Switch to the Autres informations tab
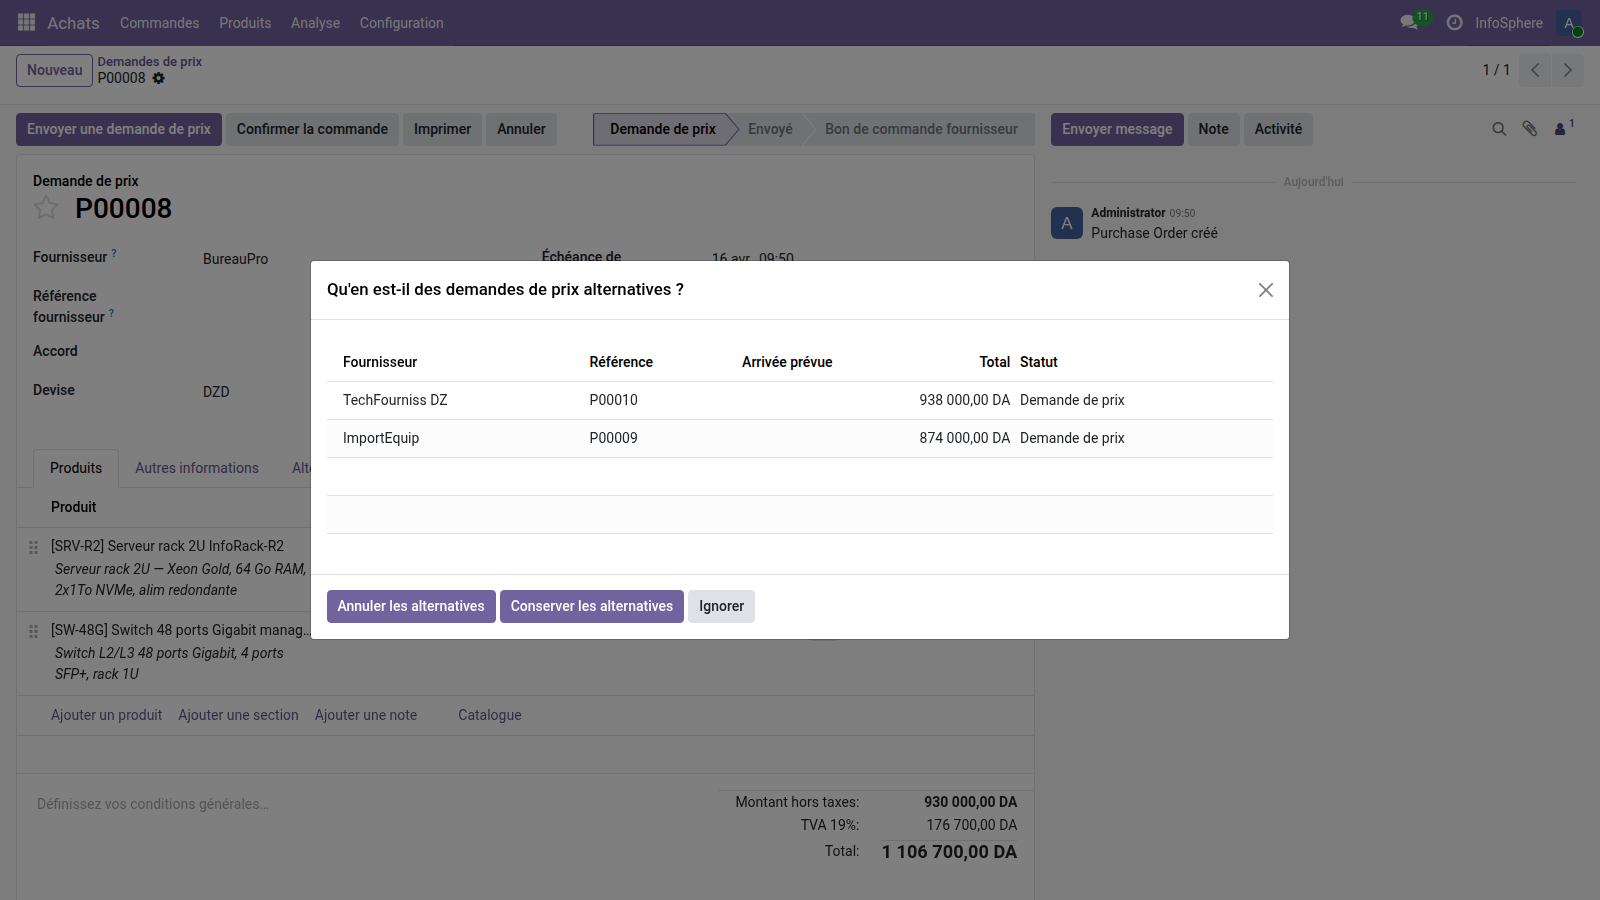1600x900 pixels. point(197,468)
